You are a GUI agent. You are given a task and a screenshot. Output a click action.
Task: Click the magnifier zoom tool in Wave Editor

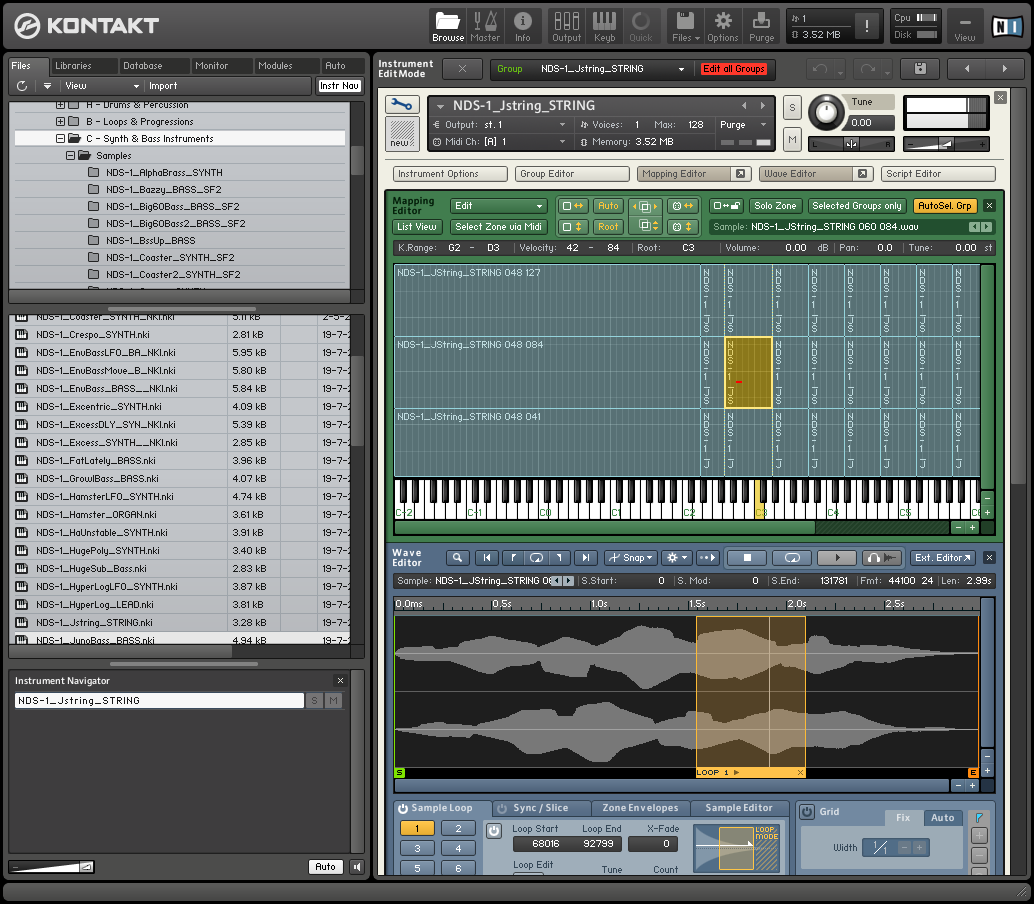pos(457,558)
